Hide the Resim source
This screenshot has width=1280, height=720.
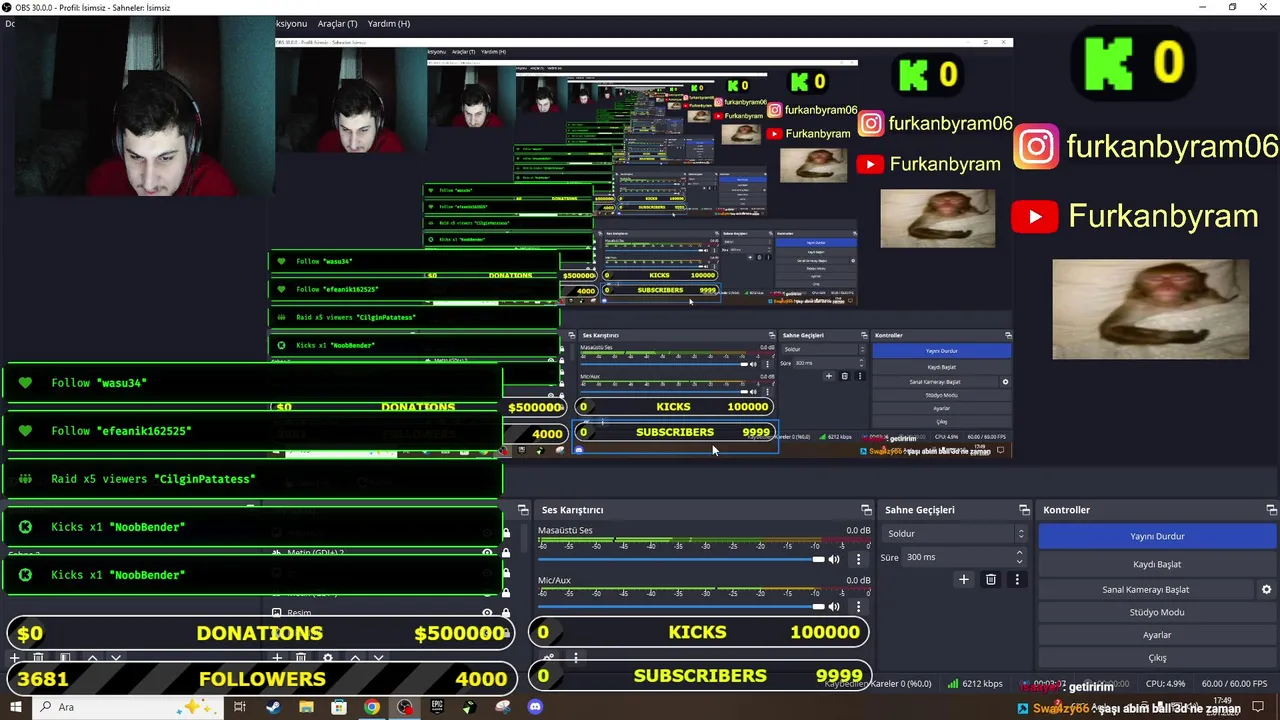coord(488,613)
